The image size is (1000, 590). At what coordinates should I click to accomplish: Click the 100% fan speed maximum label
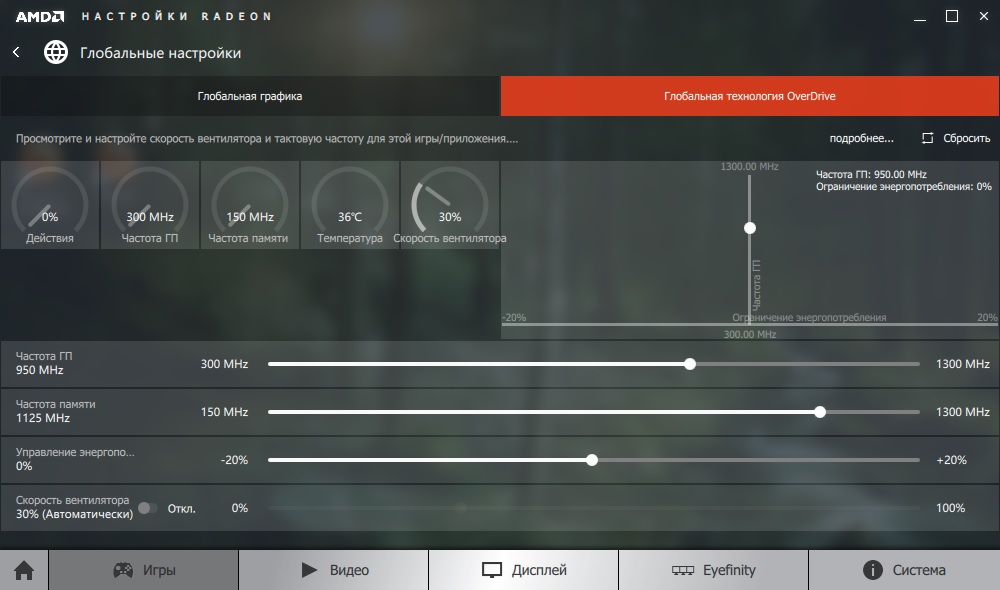point(950,508)
